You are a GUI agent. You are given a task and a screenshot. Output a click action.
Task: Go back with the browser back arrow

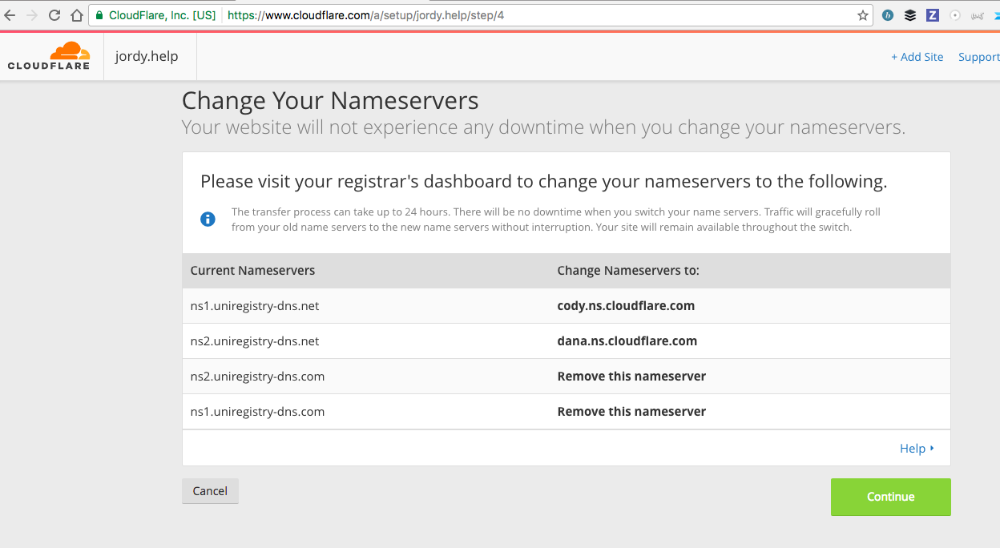pos(10,15)
